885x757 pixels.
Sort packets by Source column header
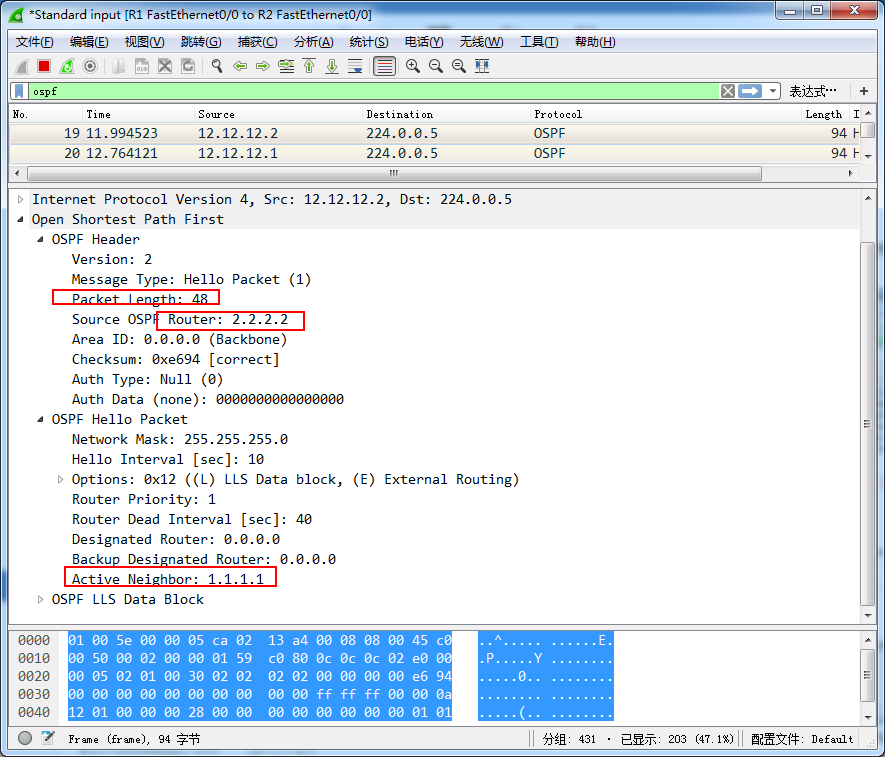point(278,115)
